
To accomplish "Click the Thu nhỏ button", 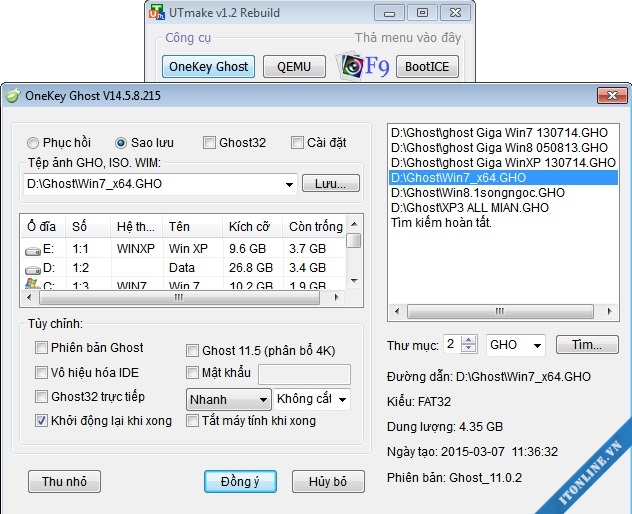I will (x=64, y=481).
